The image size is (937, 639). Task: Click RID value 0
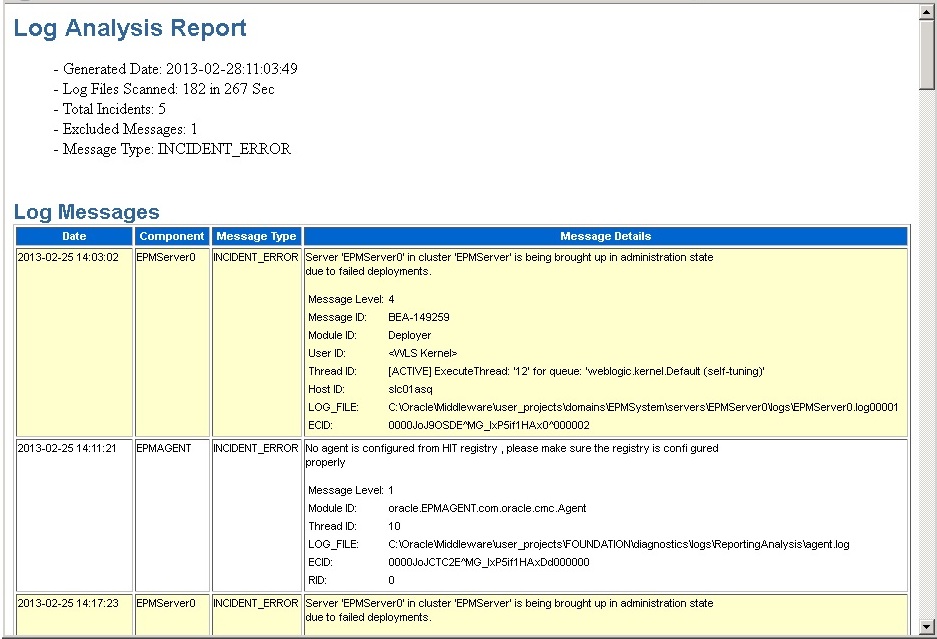tap(391, 580)
